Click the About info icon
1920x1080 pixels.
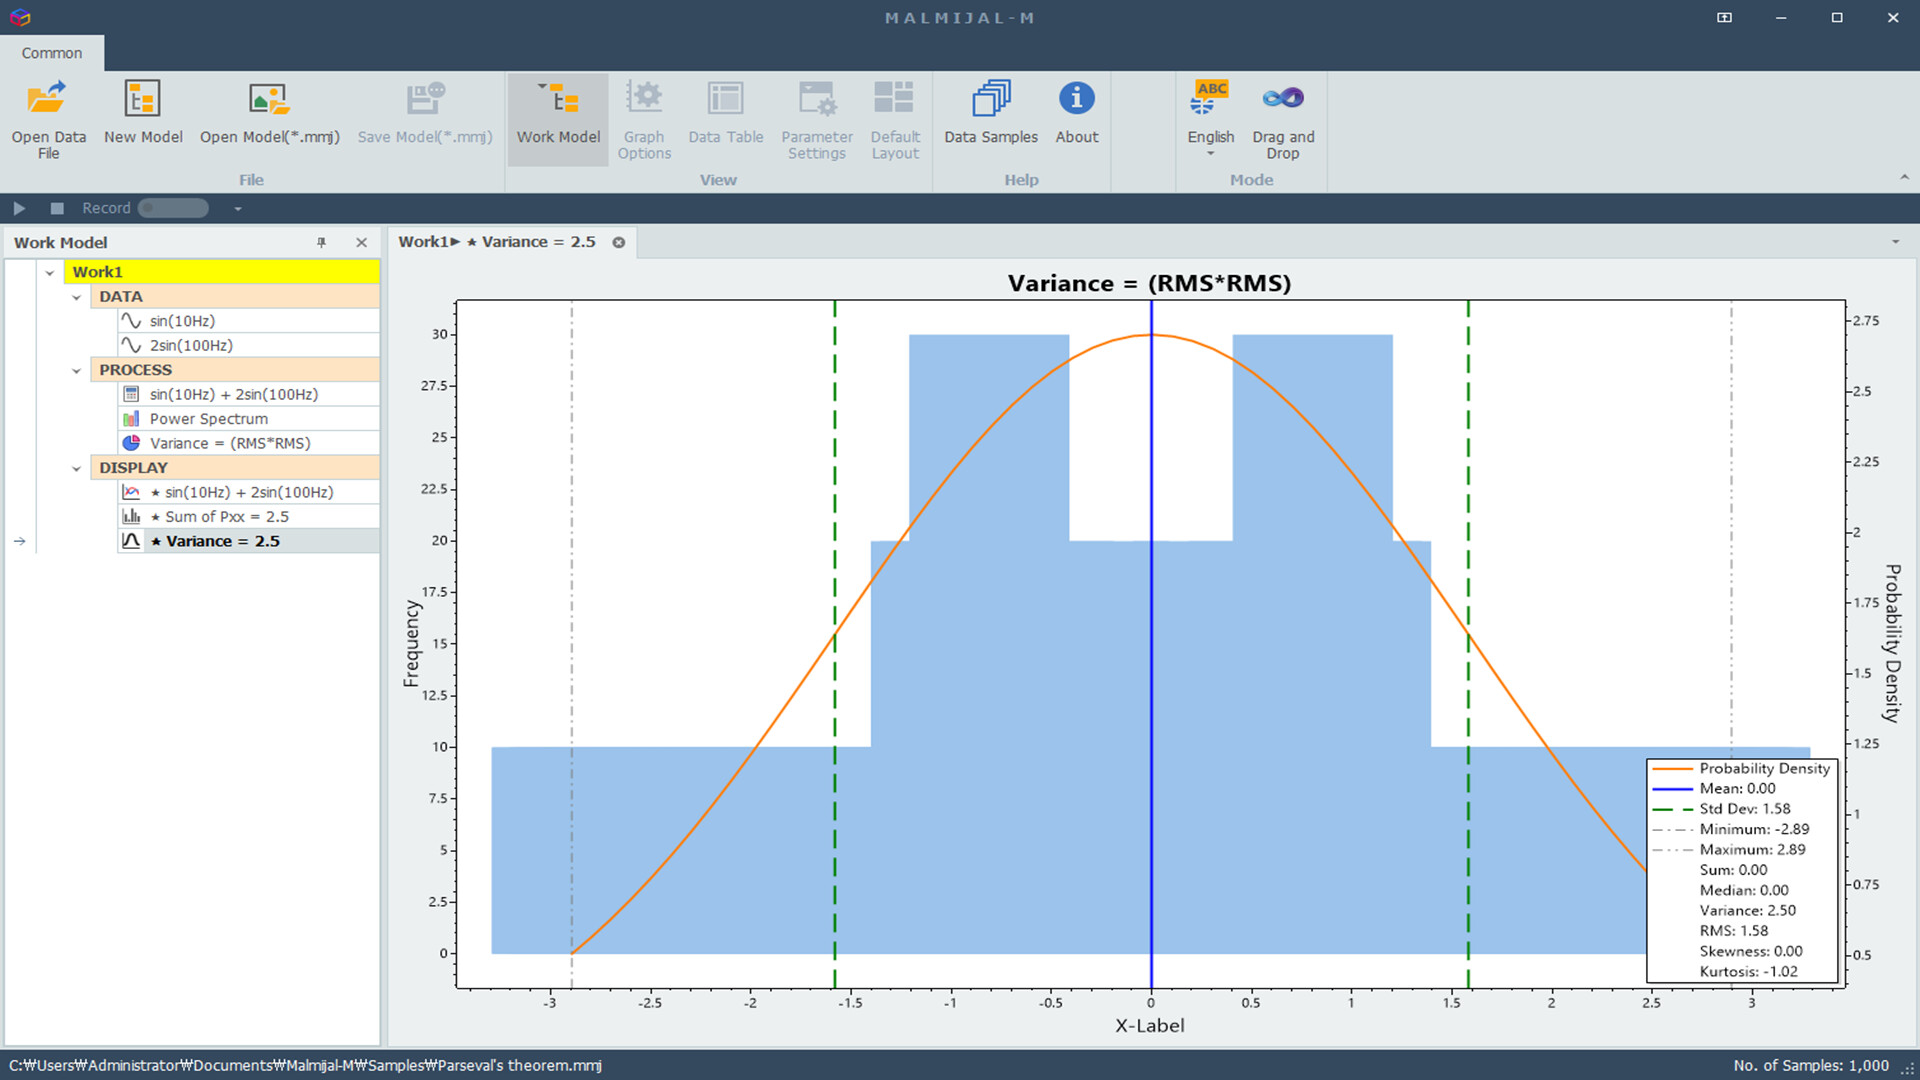click(x=1076, y=99)
